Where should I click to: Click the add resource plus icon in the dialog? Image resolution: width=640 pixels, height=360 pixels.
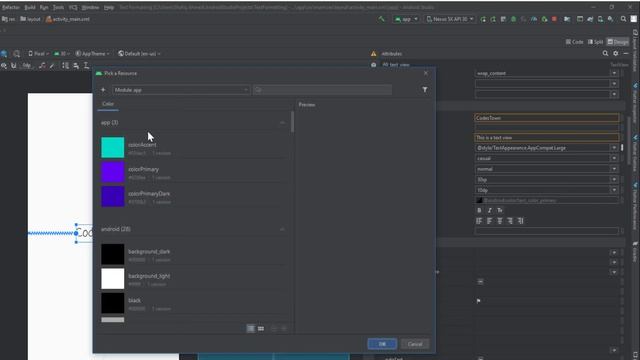[103, 90]
